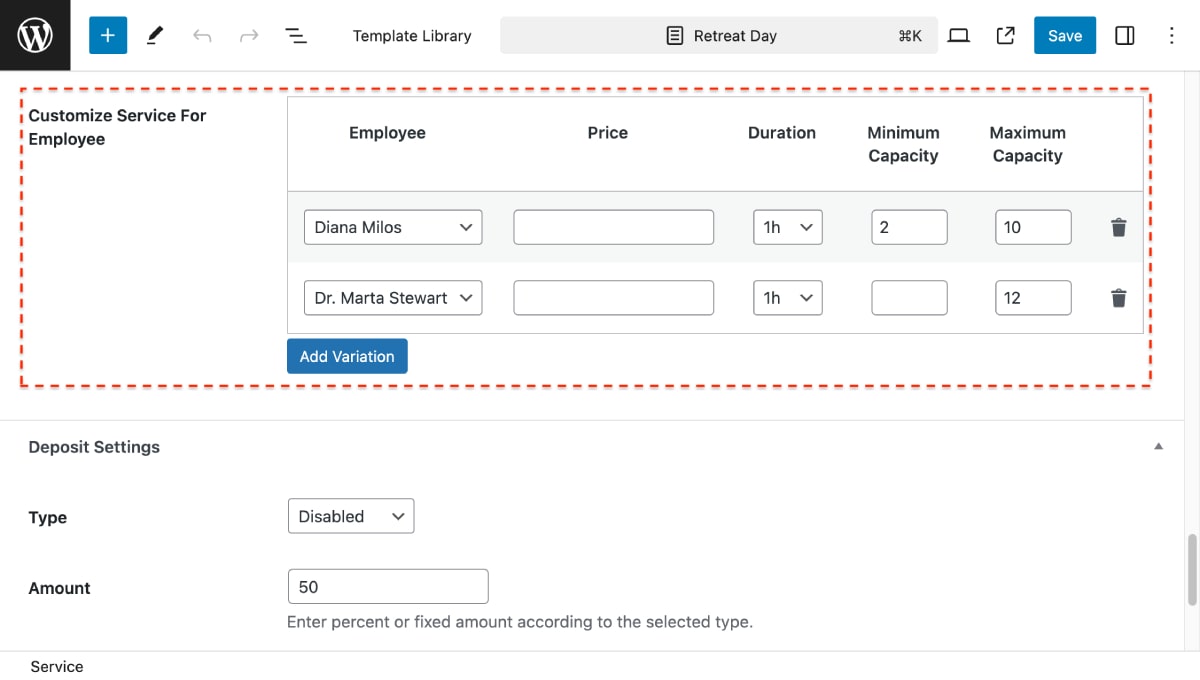Edit Marta Stewart maximum capacity of 12
Image resolution: width=1200 pixels, height=680 pixels.
[1033, 298]
